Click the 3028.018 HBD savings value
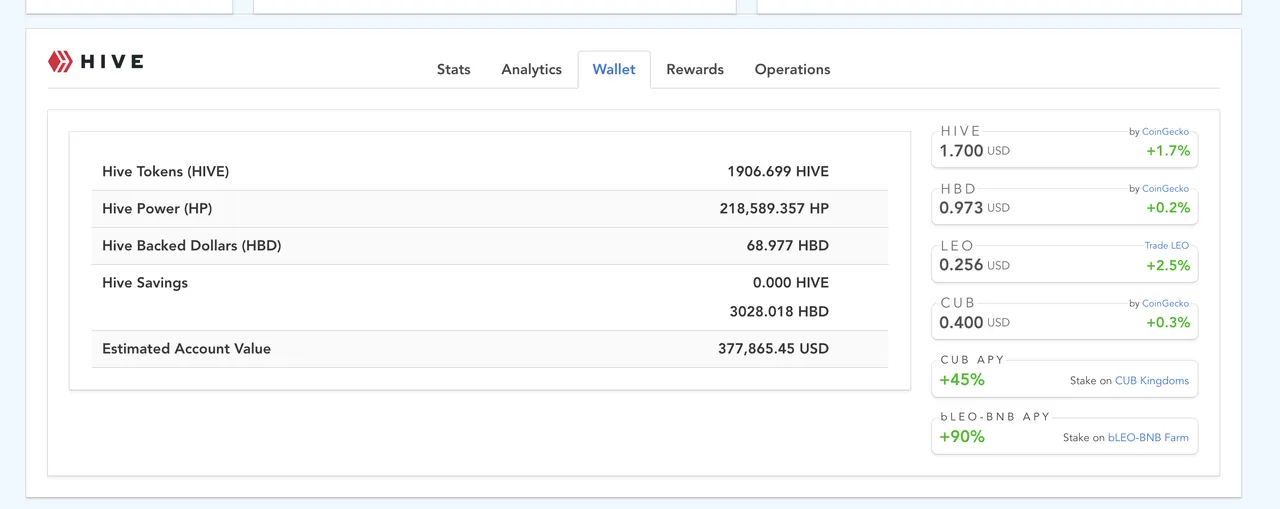 coord(779,311)
